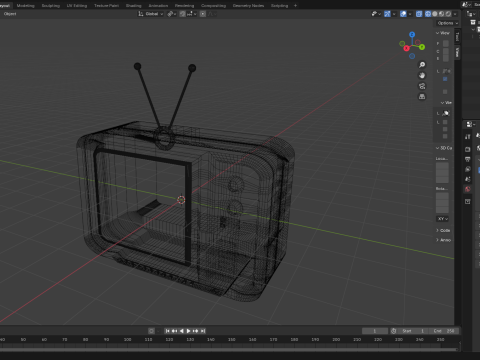Image resolution: width=480 pixels, height=360 pixels.
Task: Toggle show overlays button
Action: [403, 14]
